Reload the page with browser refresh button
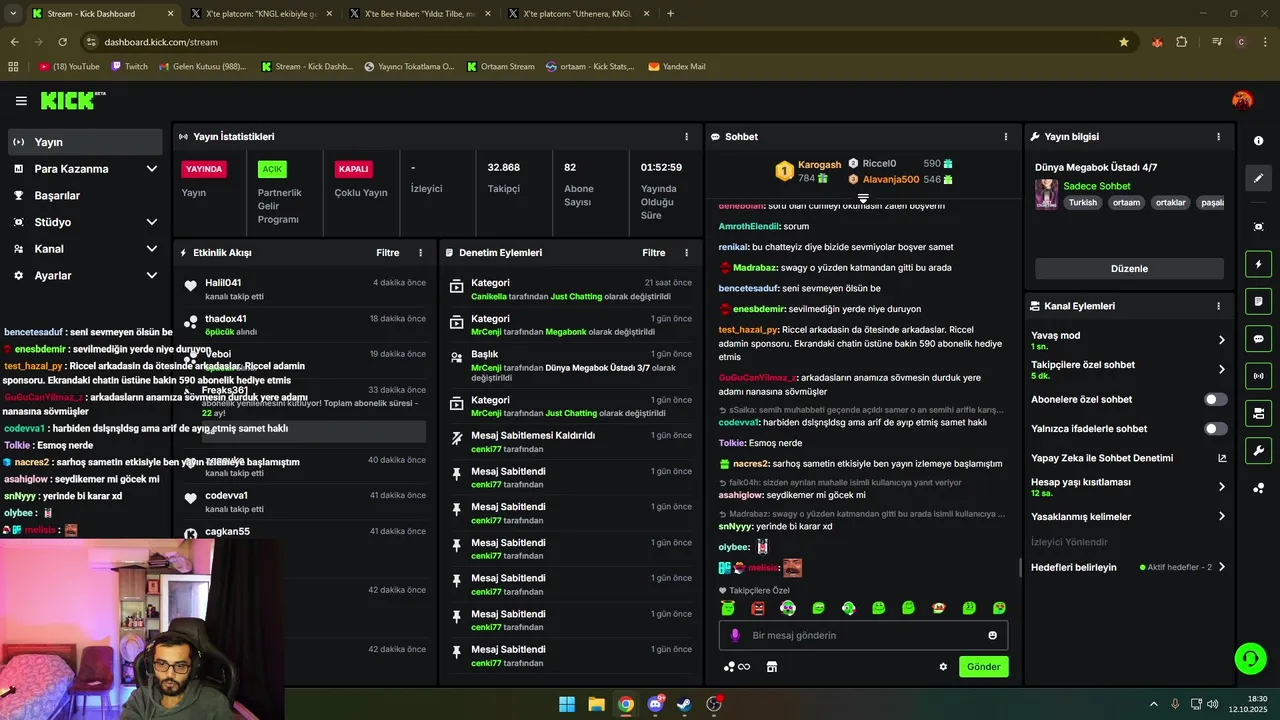This screenshot has height=720, width=1280. [62, 42]
